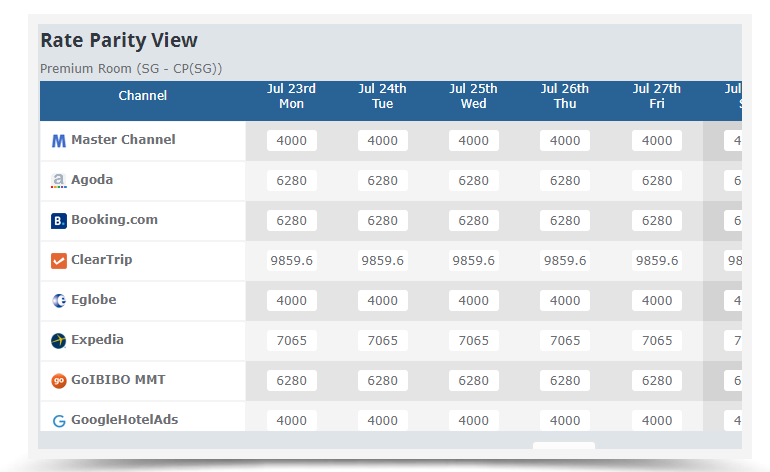Viewport: 770px width, 472px height.
Task: Edit ClearTrip rate for Jul 26th
Action: pyautogui.click(x=565, y=260)
